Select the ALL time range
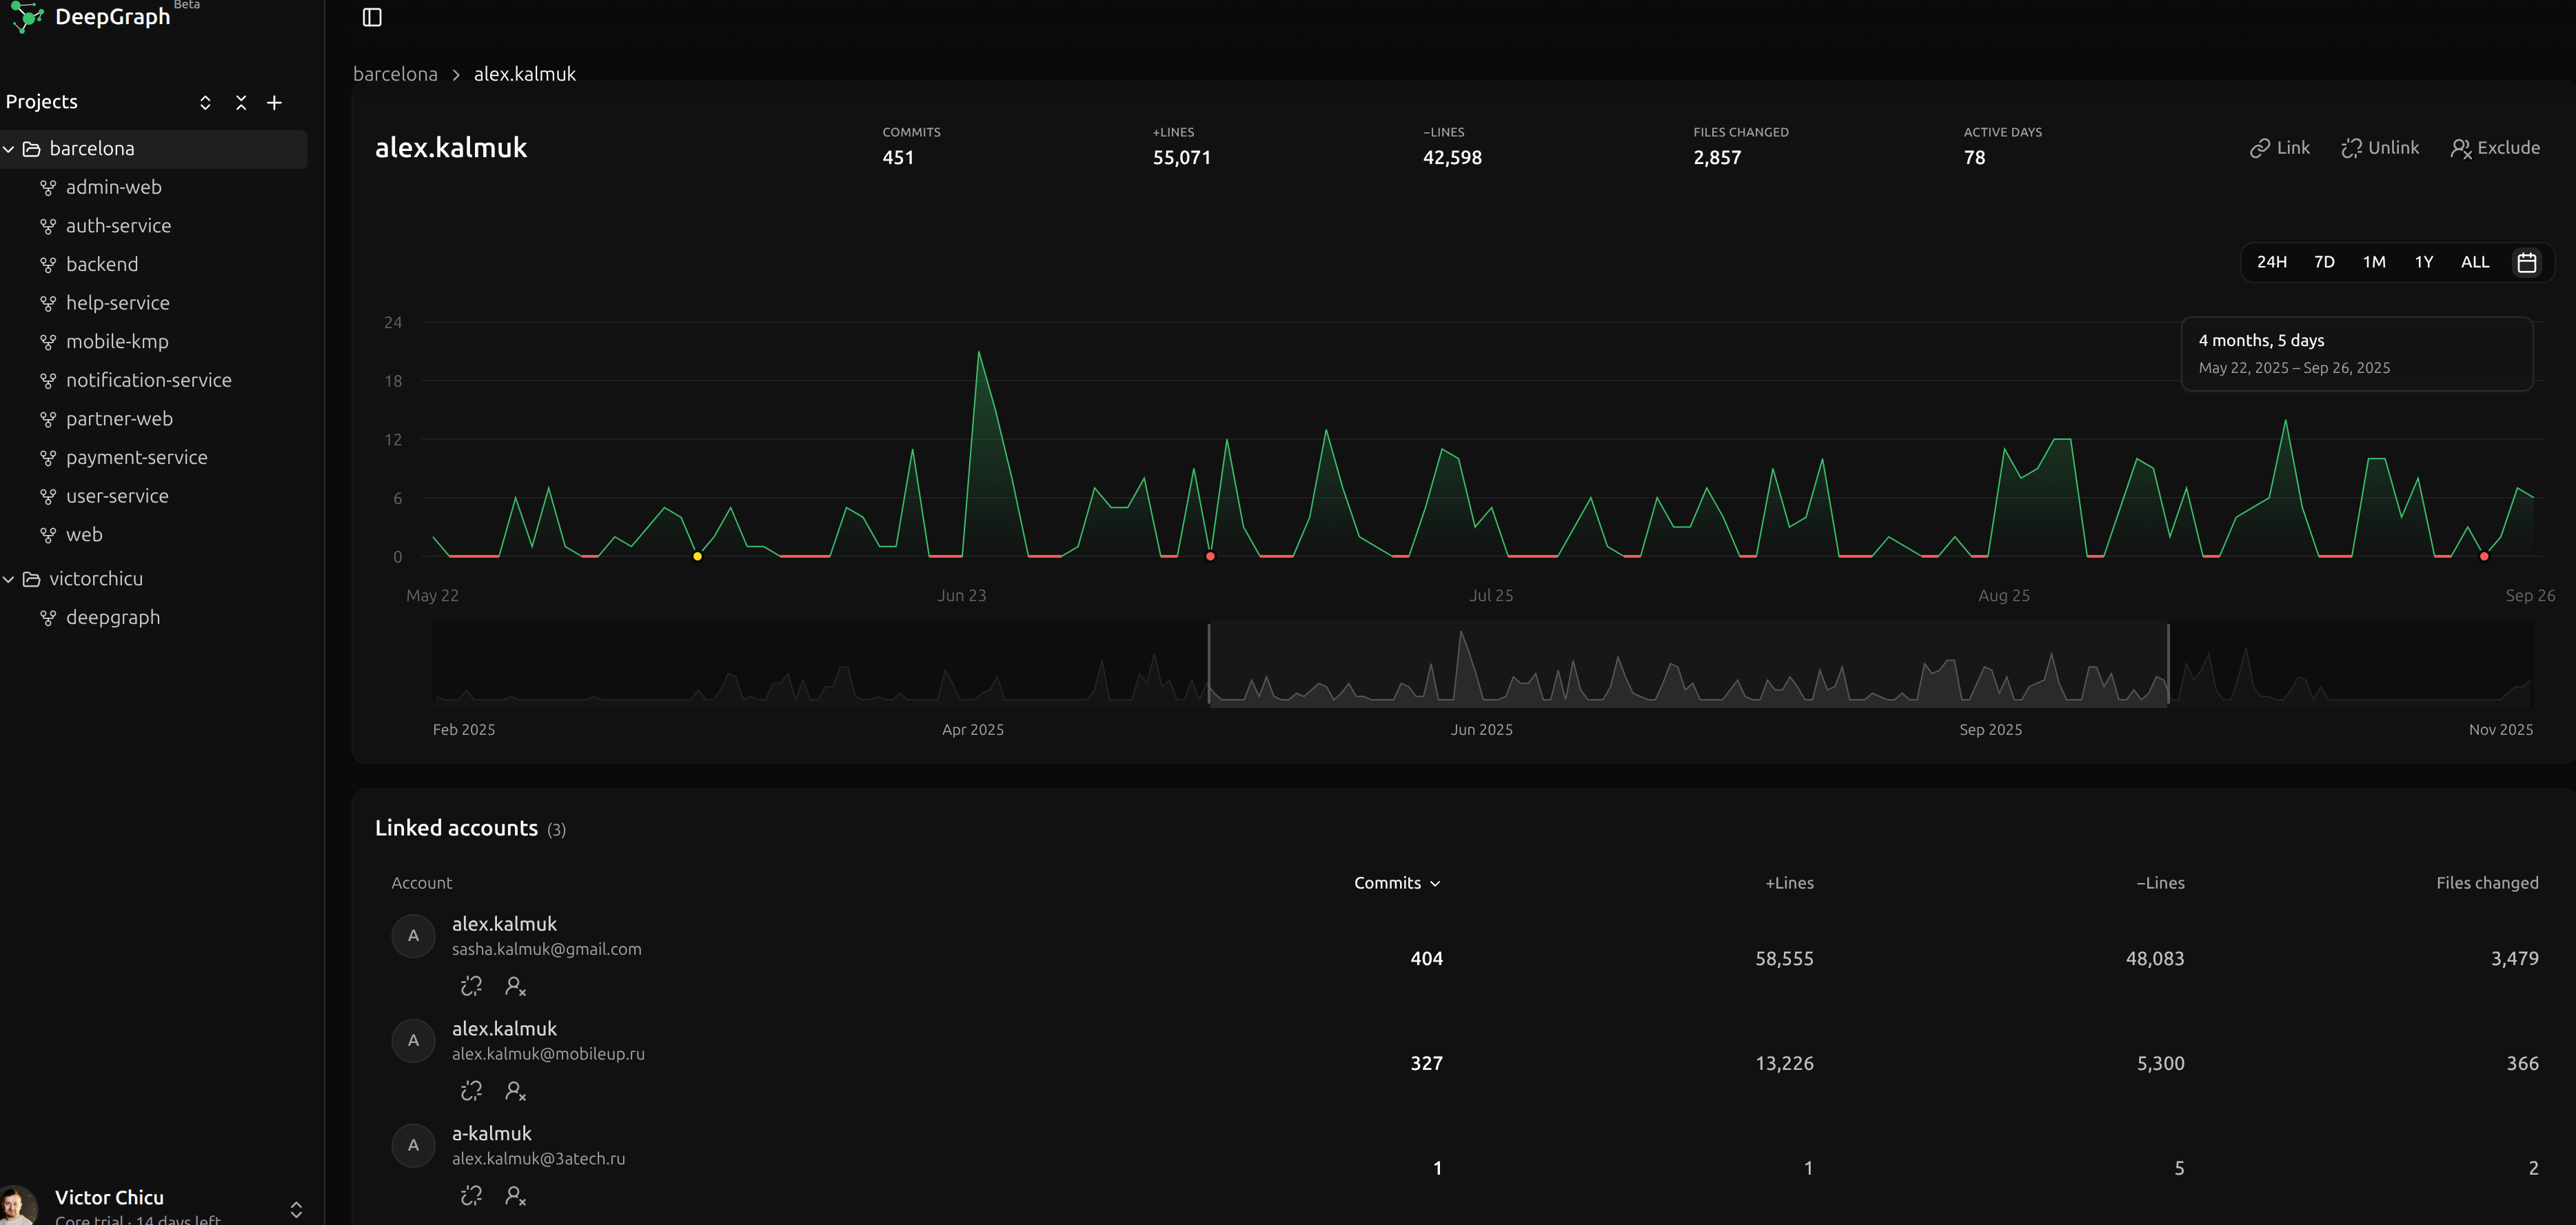Image resolution: width=2576 pixels, height=1225 pixels. pyautogui.click(x=2475, y=262)
